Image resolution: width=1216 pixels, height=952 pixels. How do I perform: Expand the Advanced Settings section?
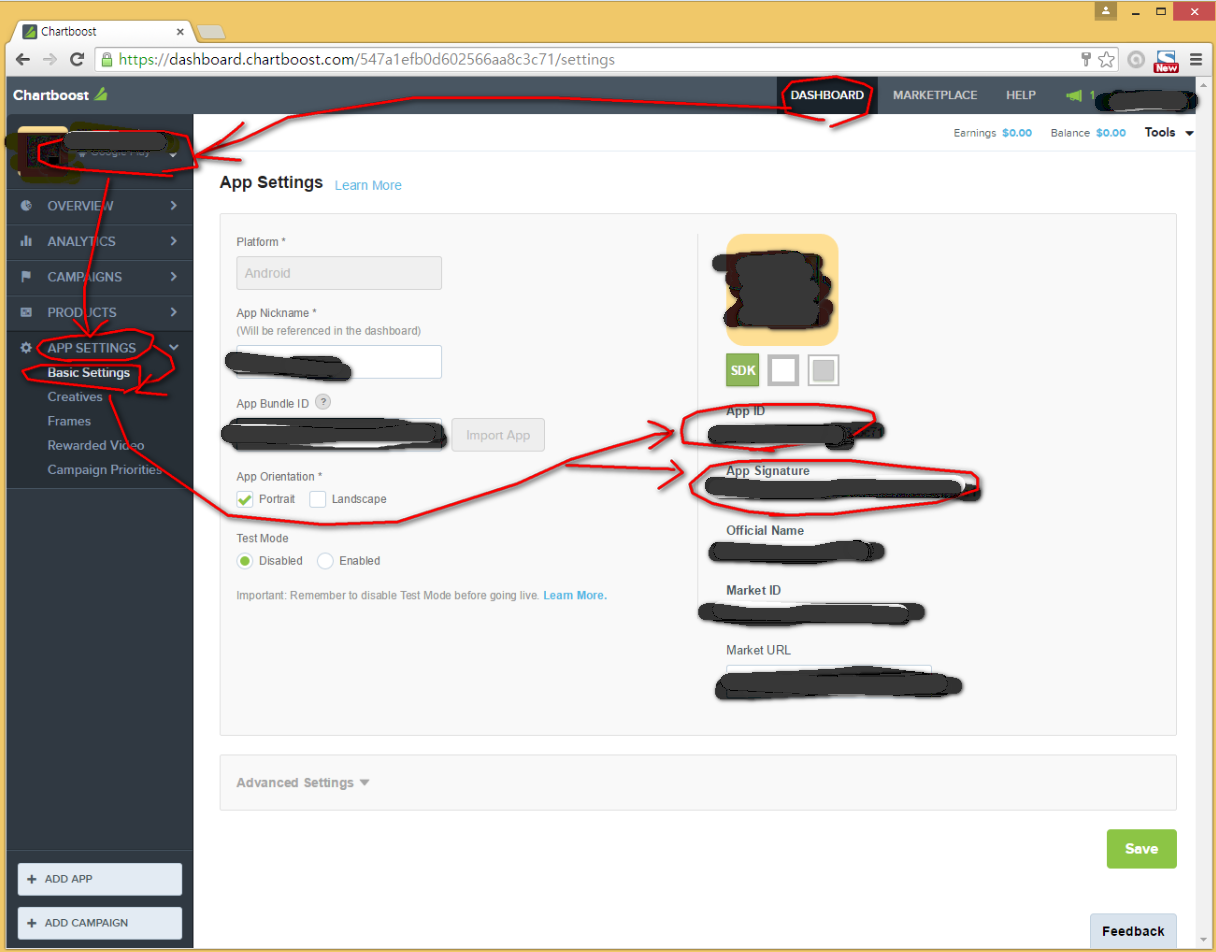coord(303,783)
